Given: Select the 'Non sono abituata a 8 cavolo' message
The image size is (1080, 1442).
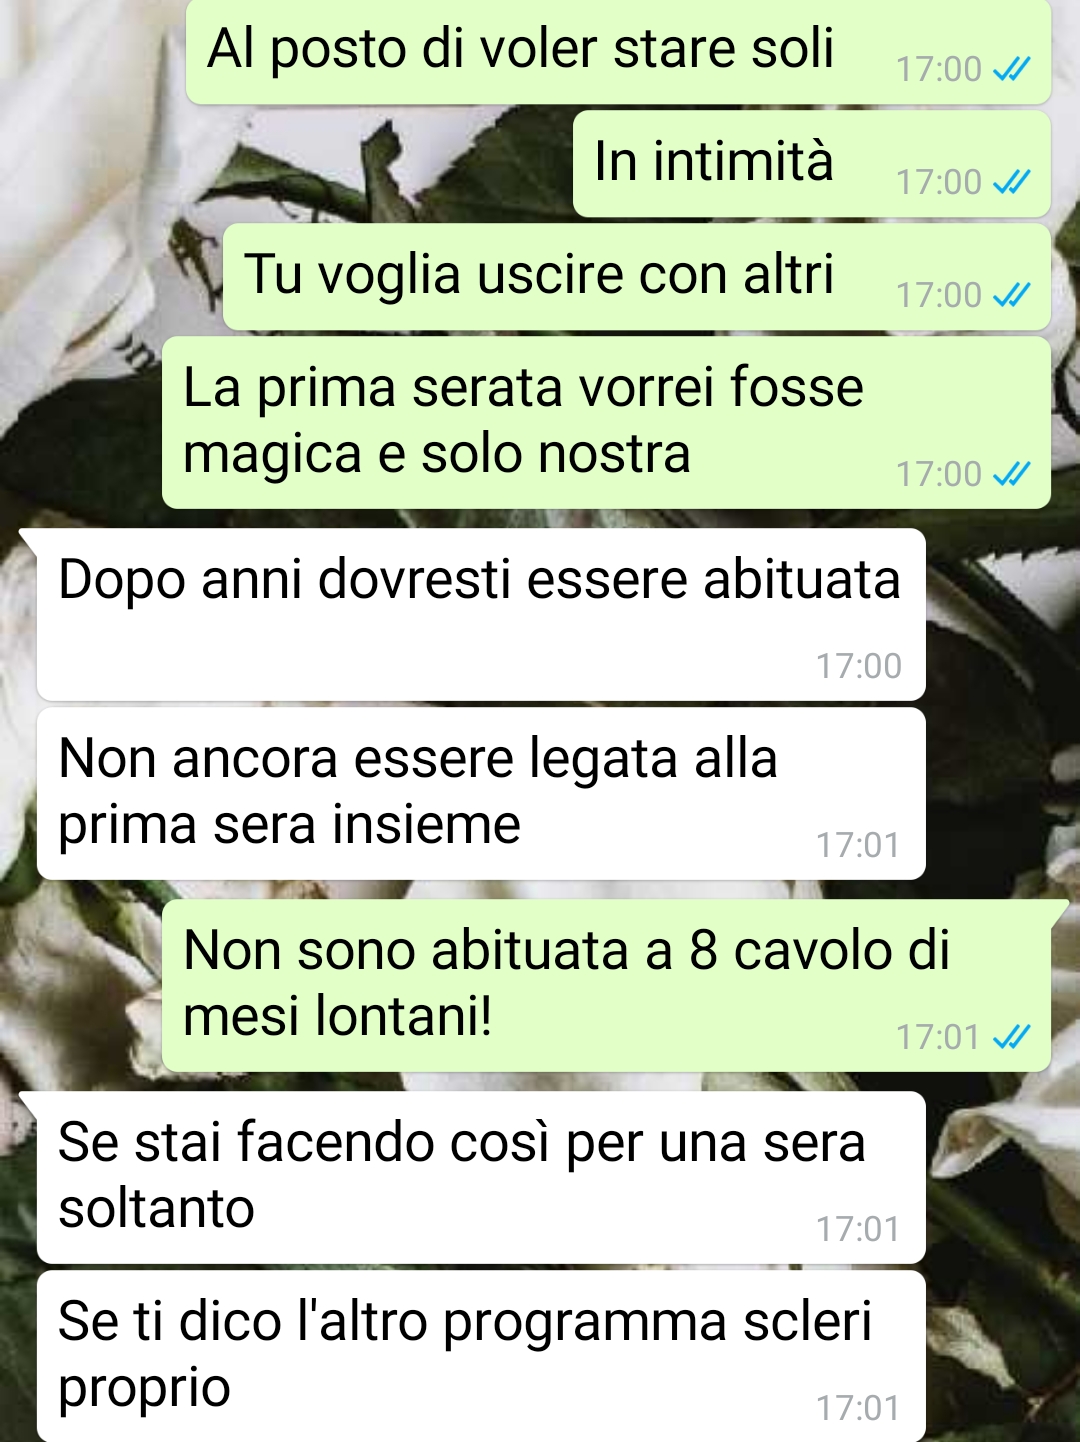Looking at the screenshot, I should [x=606, y=986].
